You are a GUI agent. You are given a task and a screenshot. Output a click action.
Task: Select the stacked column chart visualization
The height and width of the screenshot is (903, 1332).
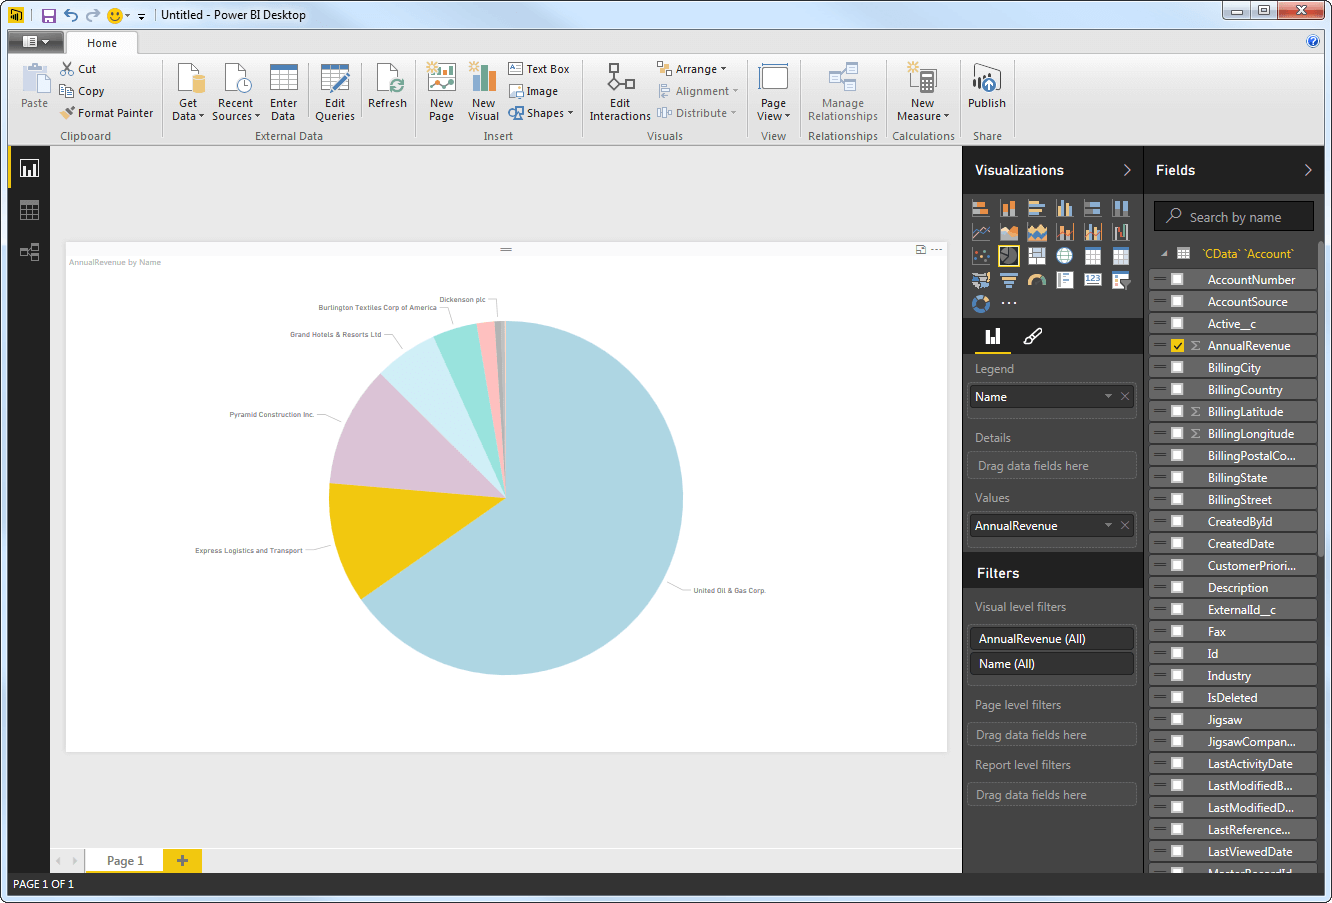point(1009,208)
